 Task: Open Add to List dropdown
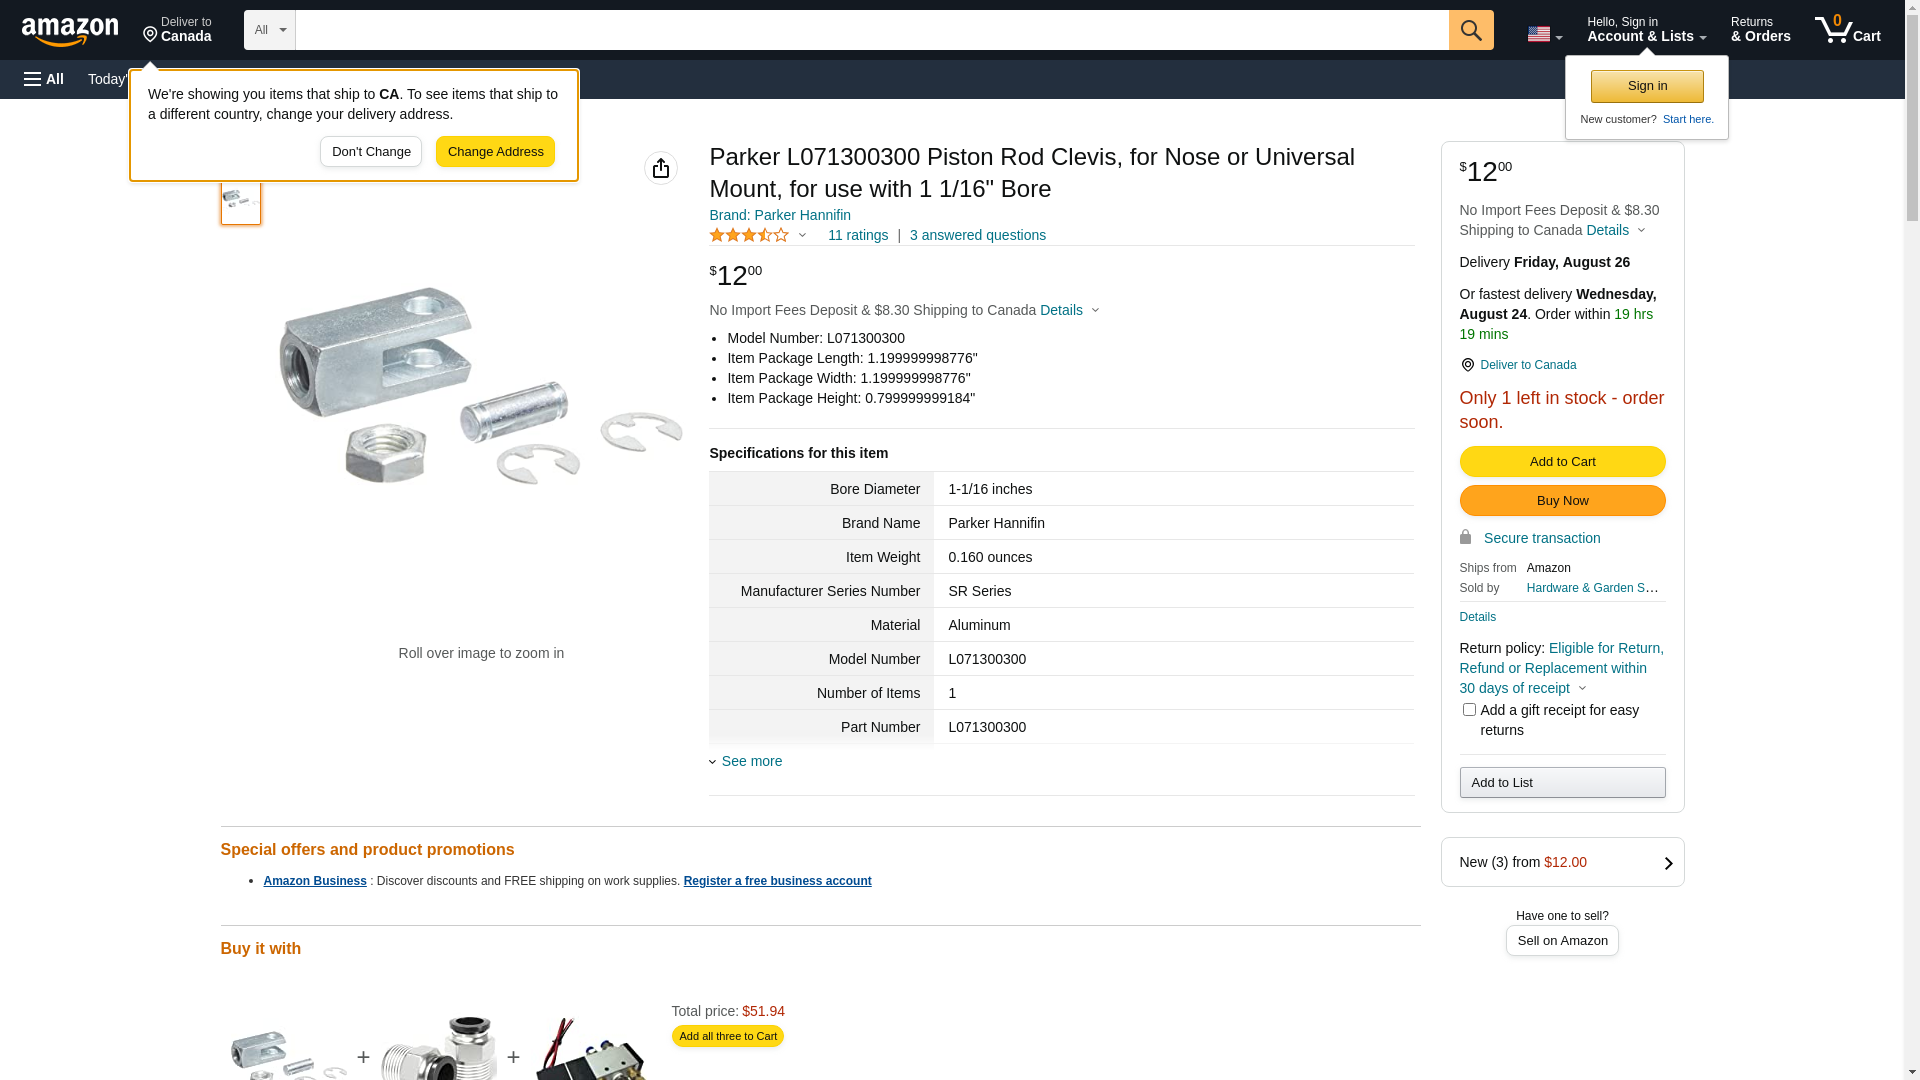pyautogui.click(x=1561, y=782)
